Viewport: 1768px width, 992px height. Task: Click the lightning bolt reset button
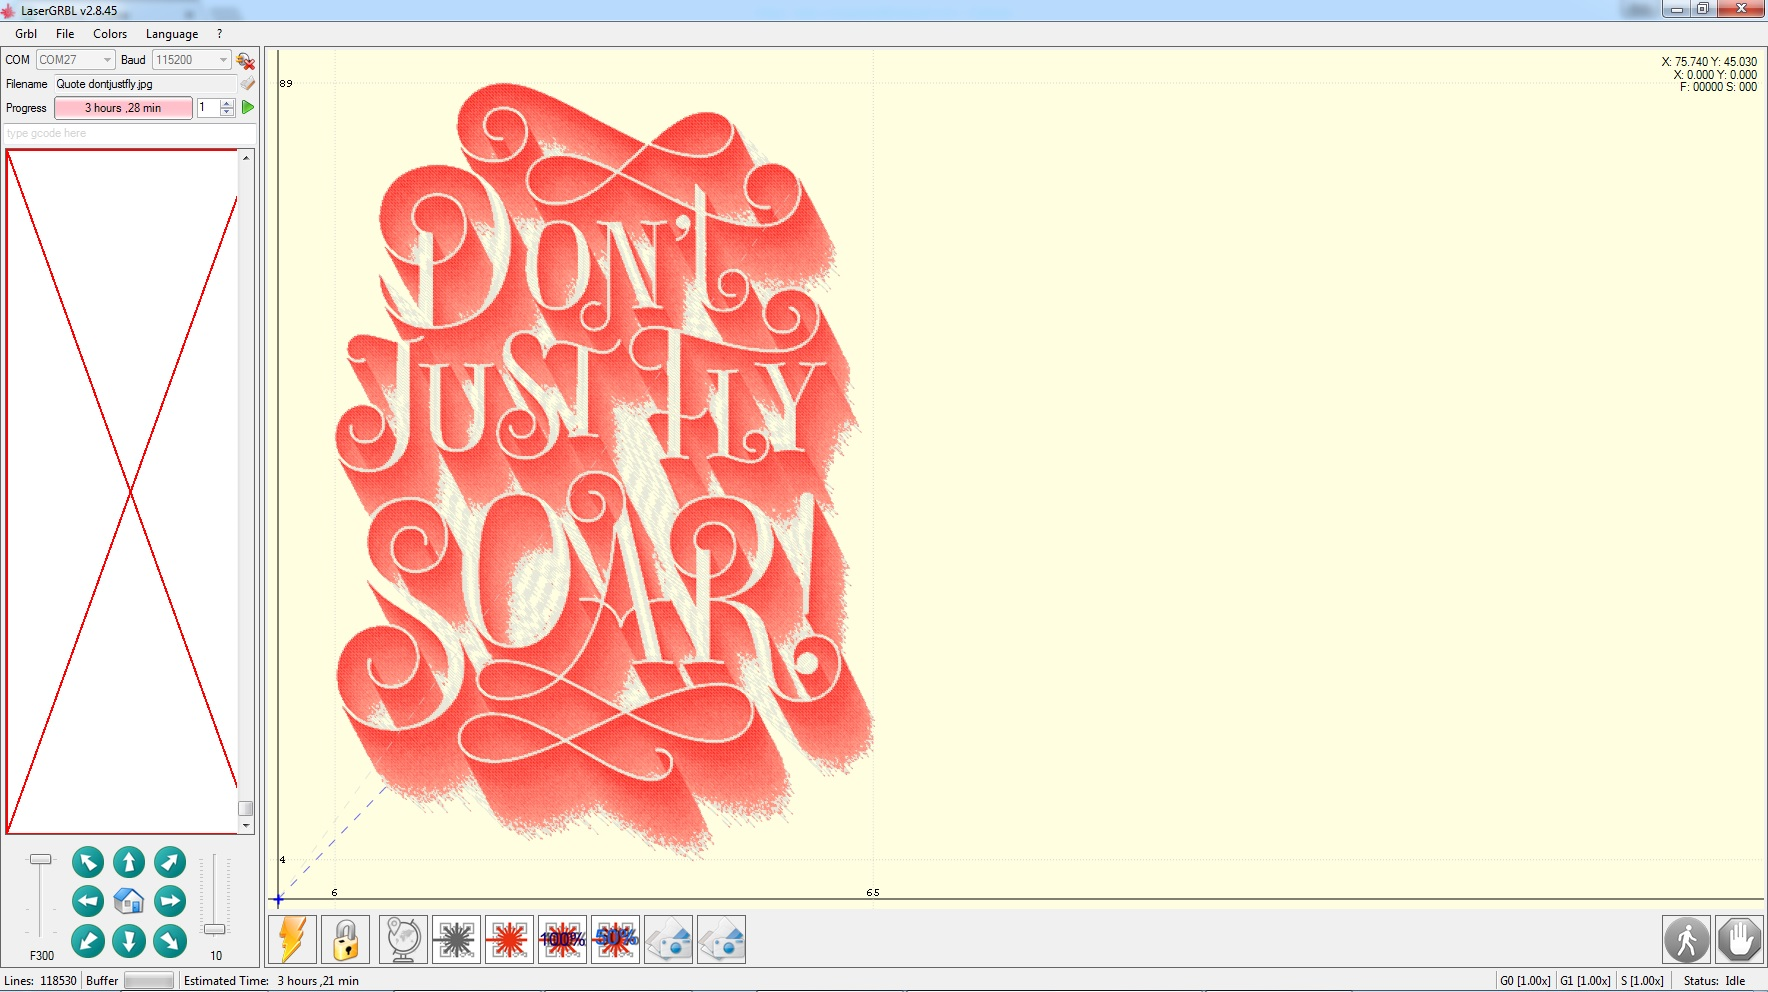292,940
